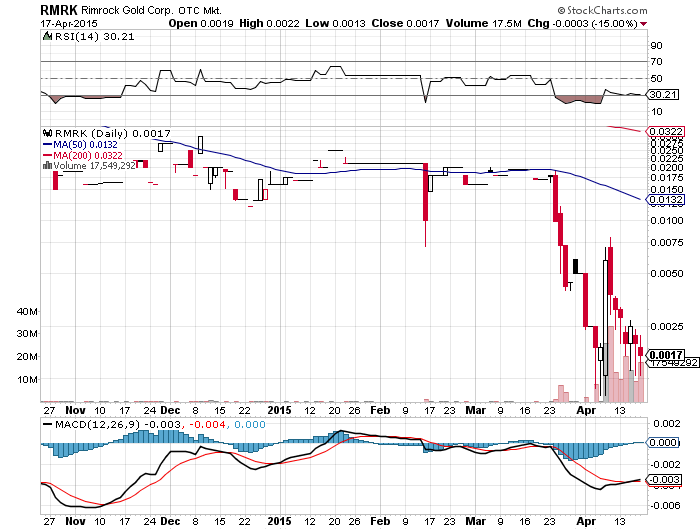This screenshot has width=700, height=530.
Task: Click the Rimrock Gold Corp. company name
Action: 127,10
